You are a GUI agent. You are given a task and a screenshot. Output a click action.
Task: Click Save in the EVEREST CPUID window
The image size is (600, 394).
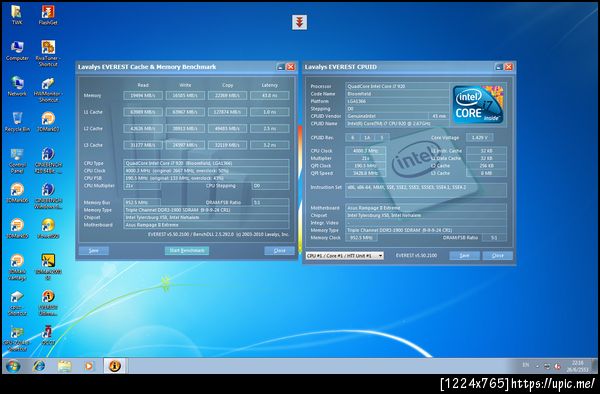coord(465,256)
